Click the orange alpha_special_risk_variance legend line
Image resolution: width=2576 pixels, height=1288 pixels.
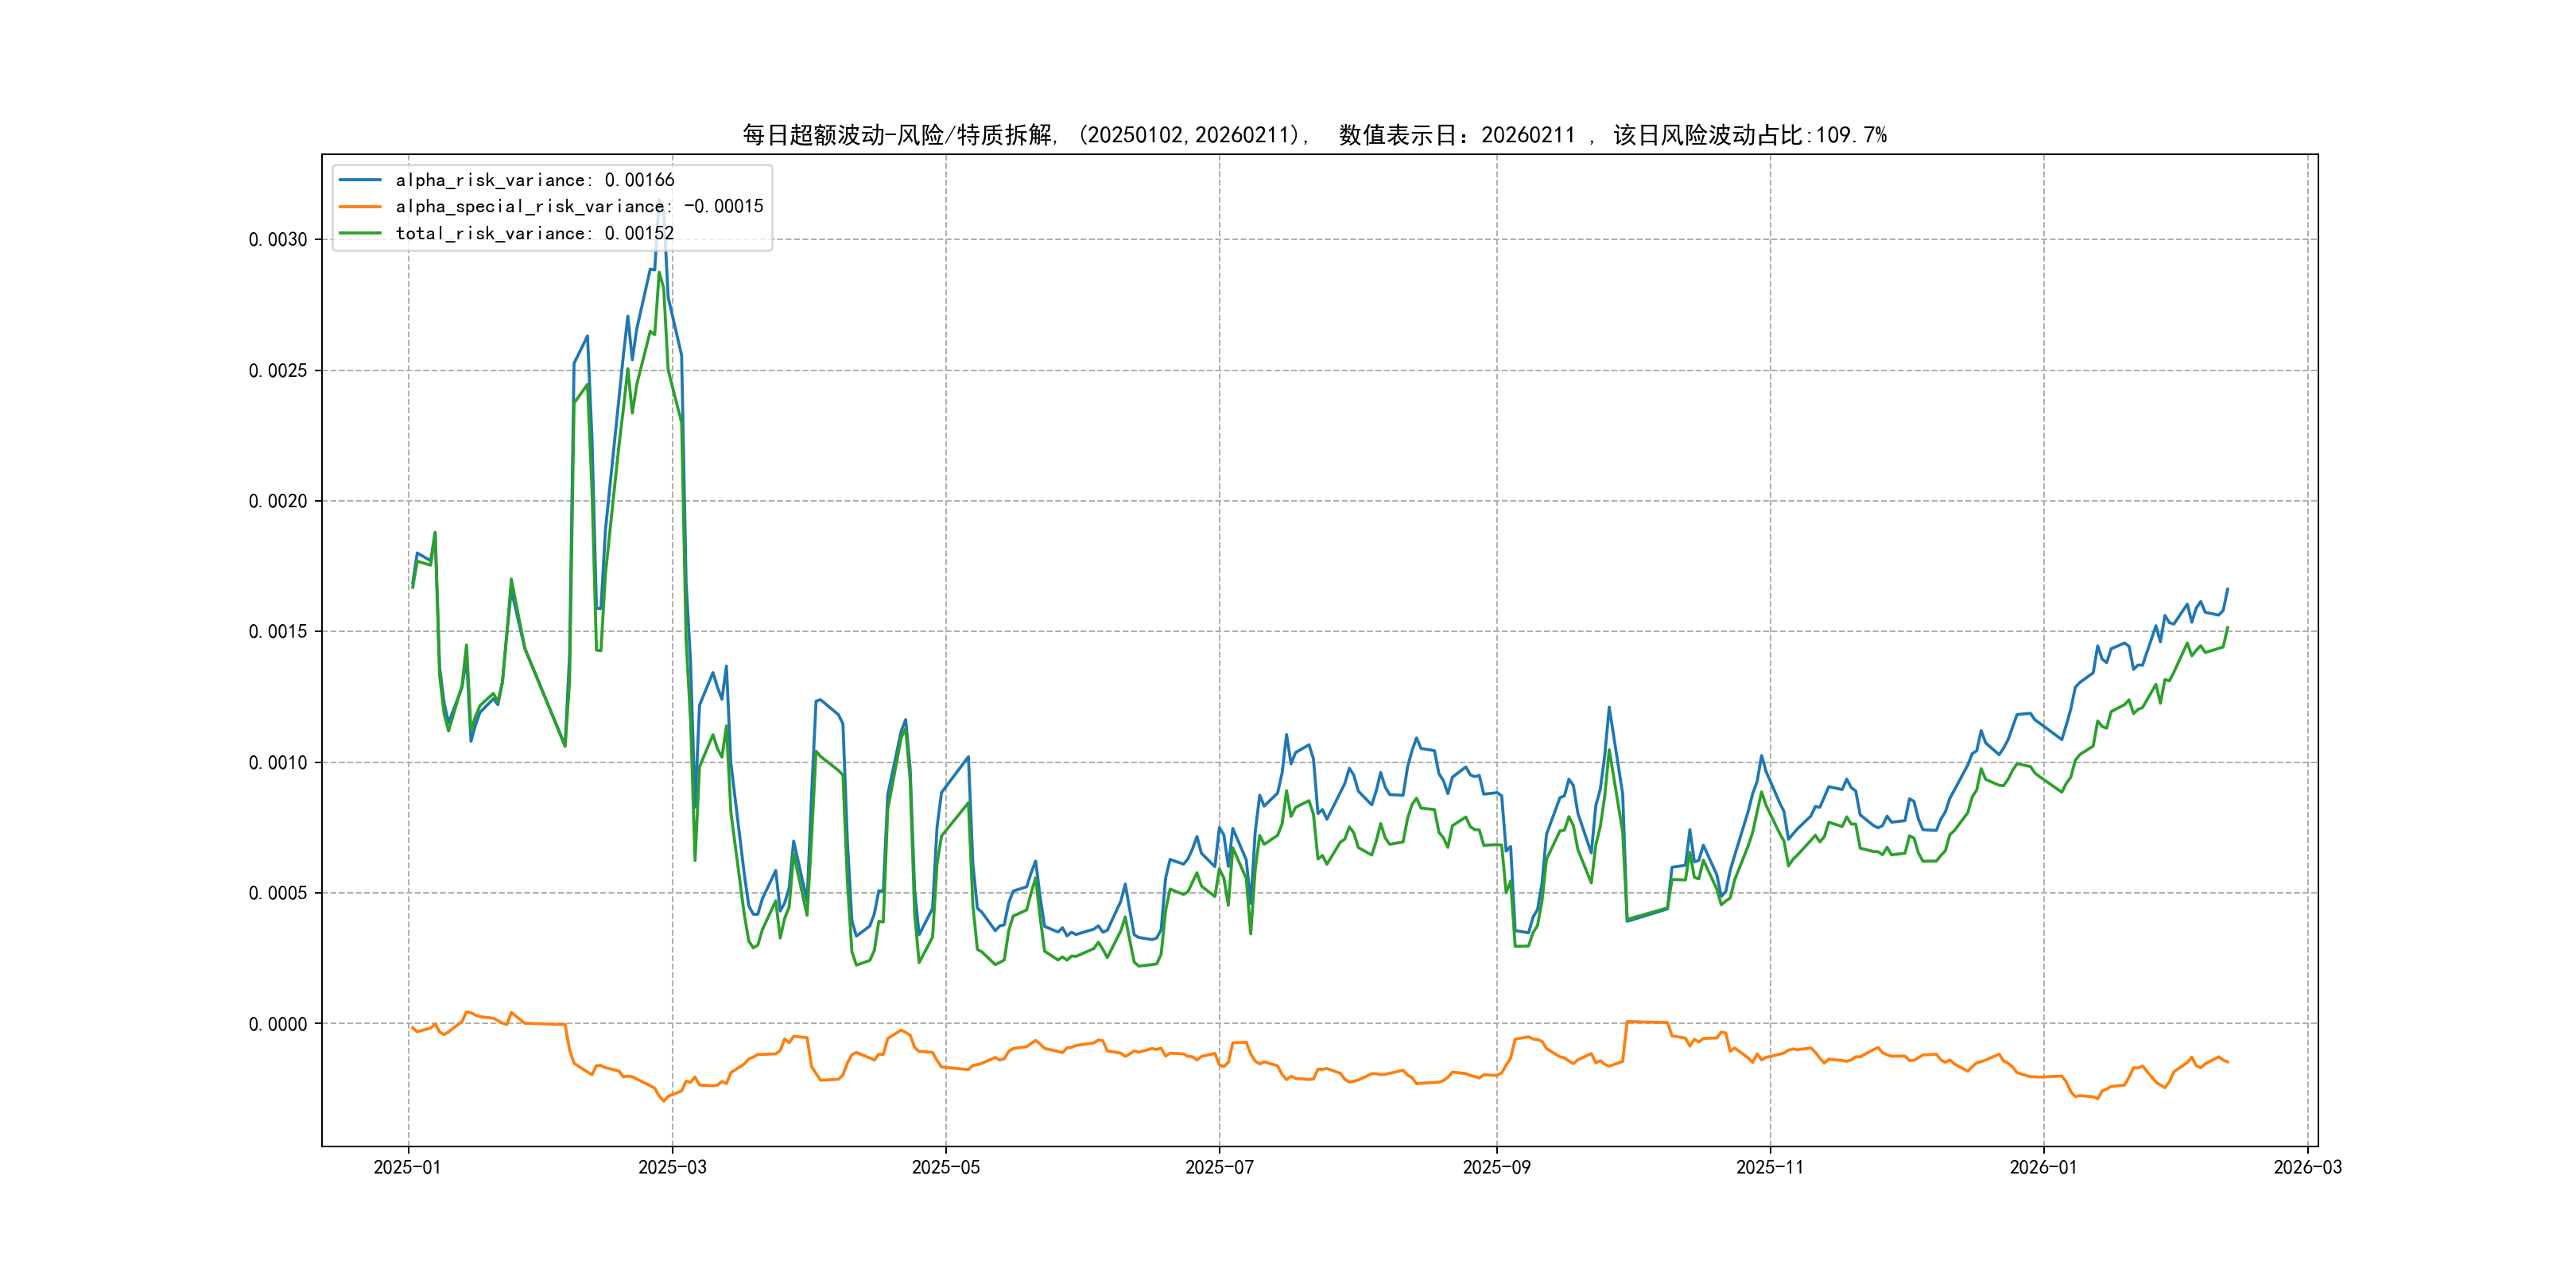(360, 207)
